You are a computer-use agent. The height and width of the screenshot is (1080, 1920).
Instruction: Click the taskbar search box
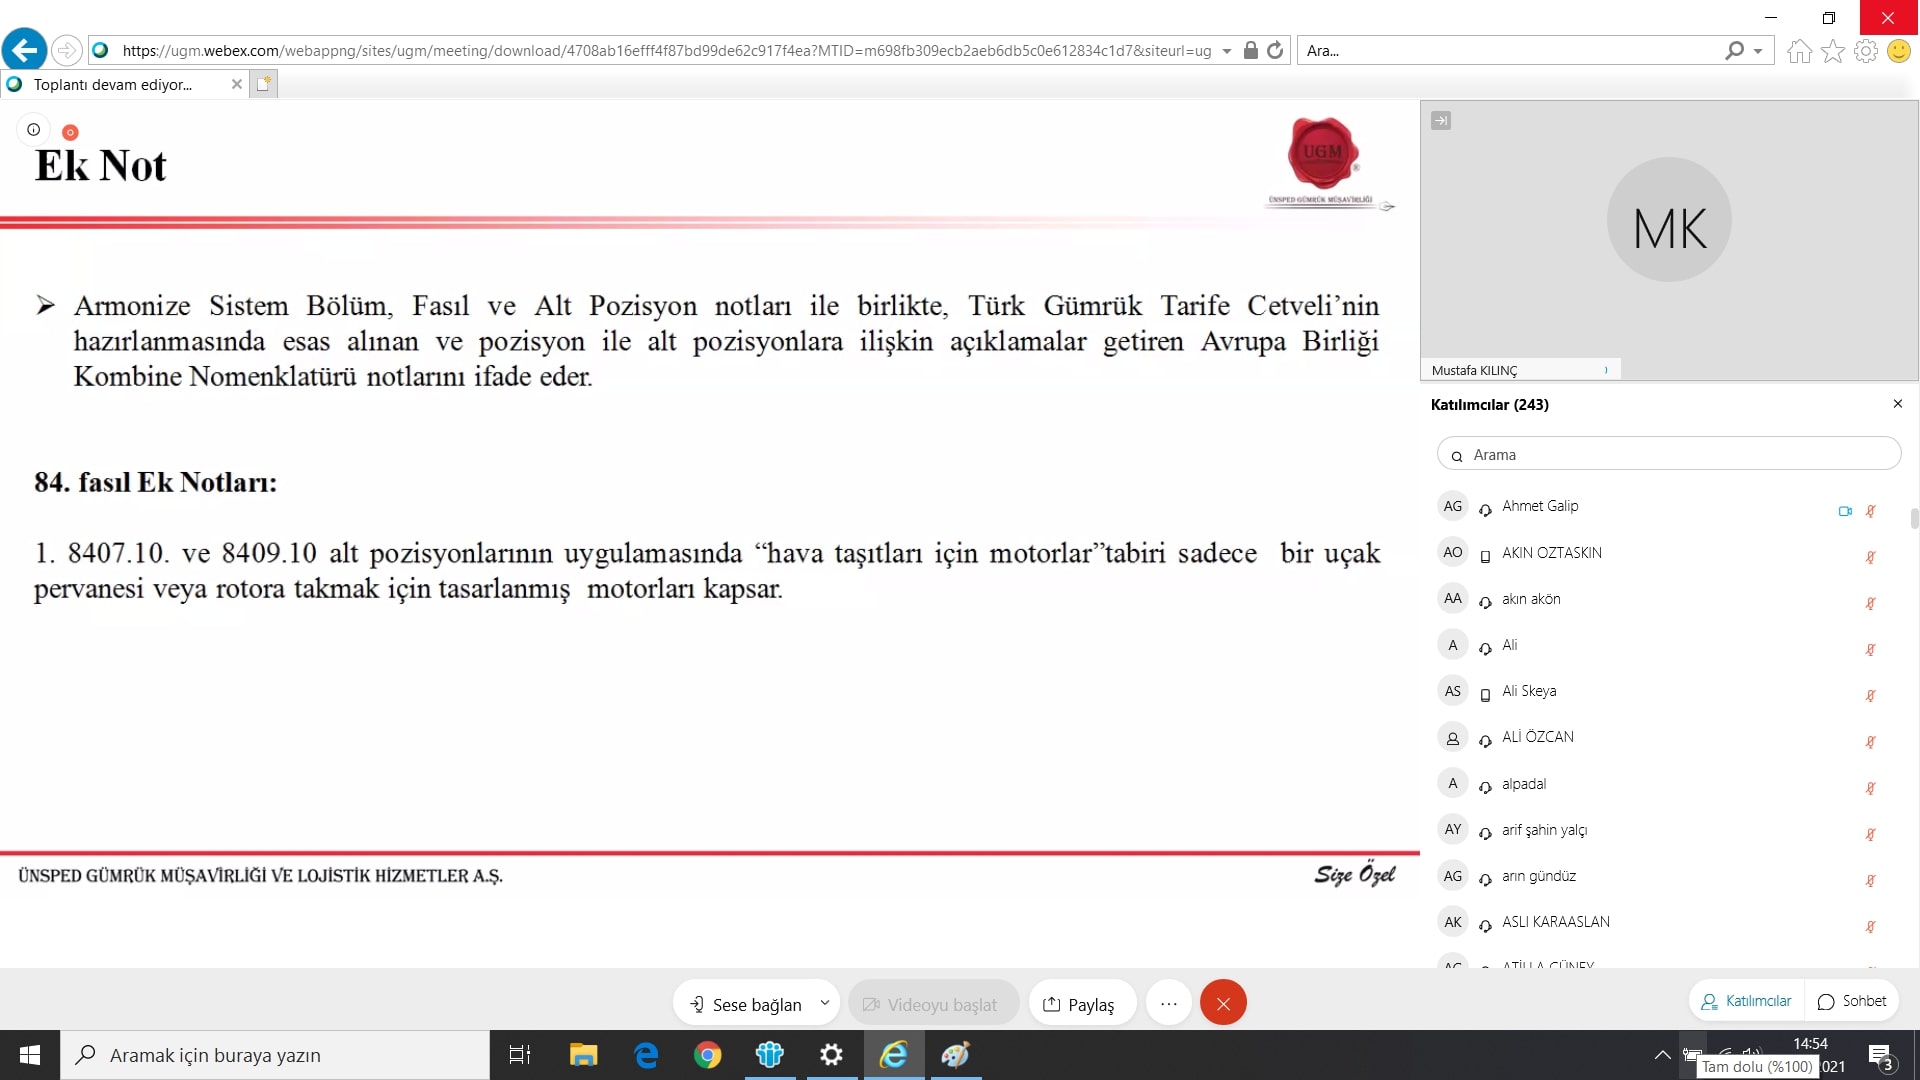[x=275, y=1055]
